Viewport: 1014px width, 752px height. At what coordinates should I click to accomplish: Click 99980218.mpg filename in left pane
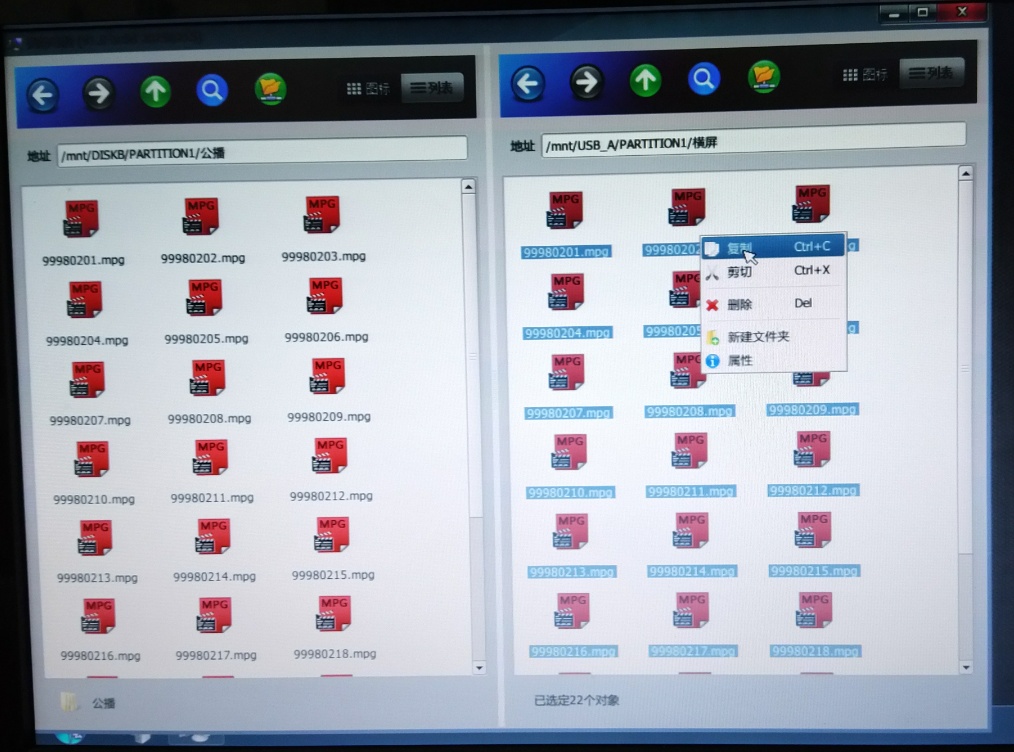pyautogui.click(x=334, y=654)
